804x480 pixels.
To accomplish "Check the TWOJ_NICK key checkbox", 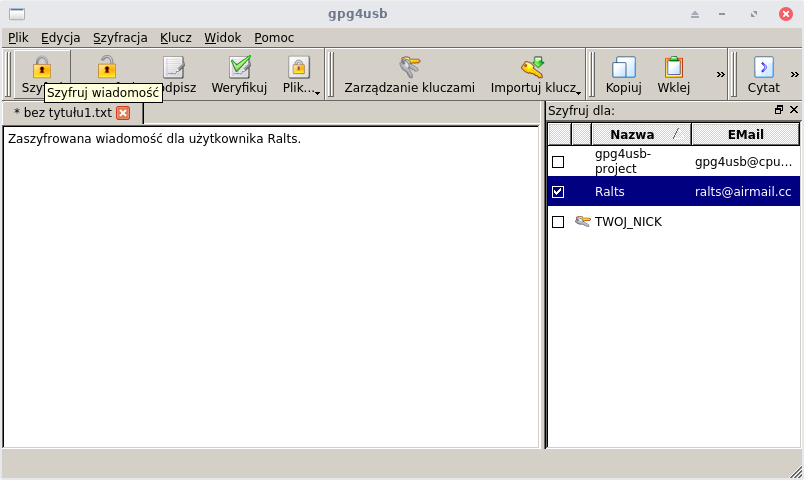I will point(558,222).
